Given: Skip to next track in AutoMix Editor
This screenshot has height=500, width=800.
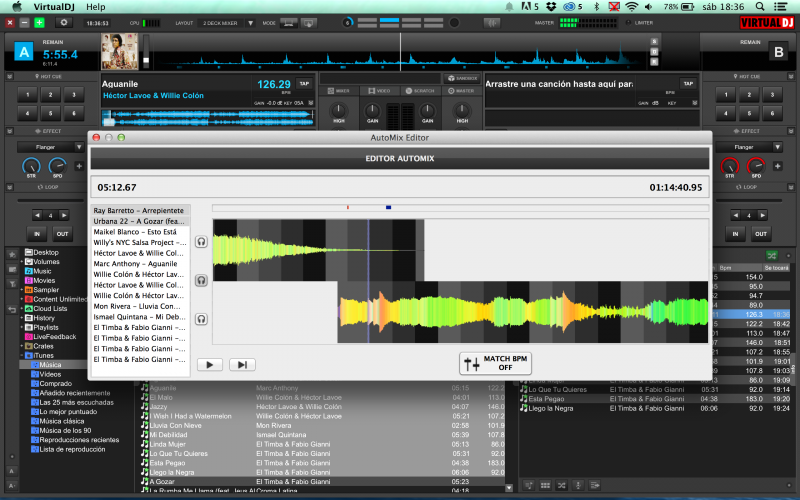Looking at the screenshot, I should pyautogui.click(x=242, y=365).
